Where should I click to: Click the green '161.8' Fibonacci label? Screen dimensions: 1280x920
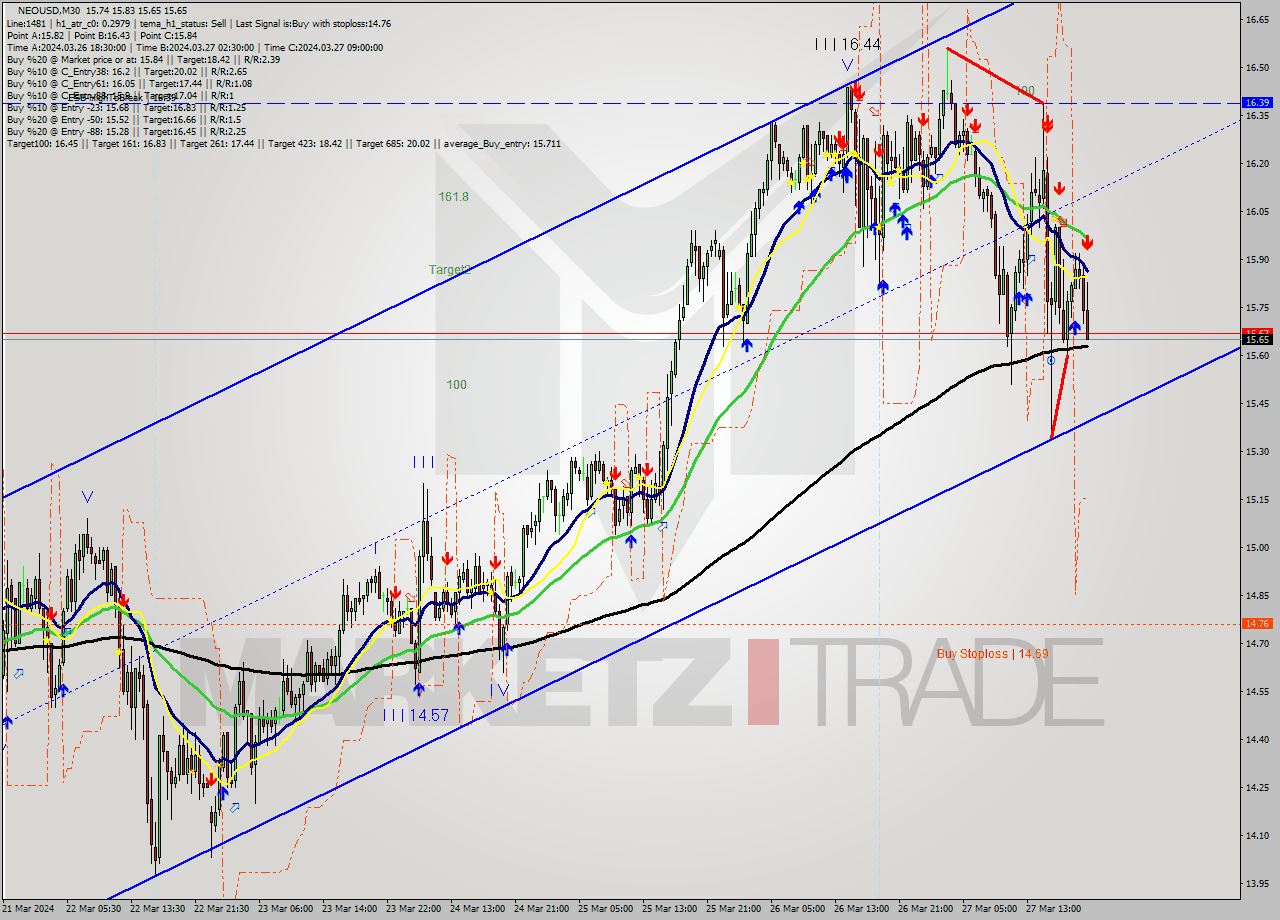tap(453, 197)
